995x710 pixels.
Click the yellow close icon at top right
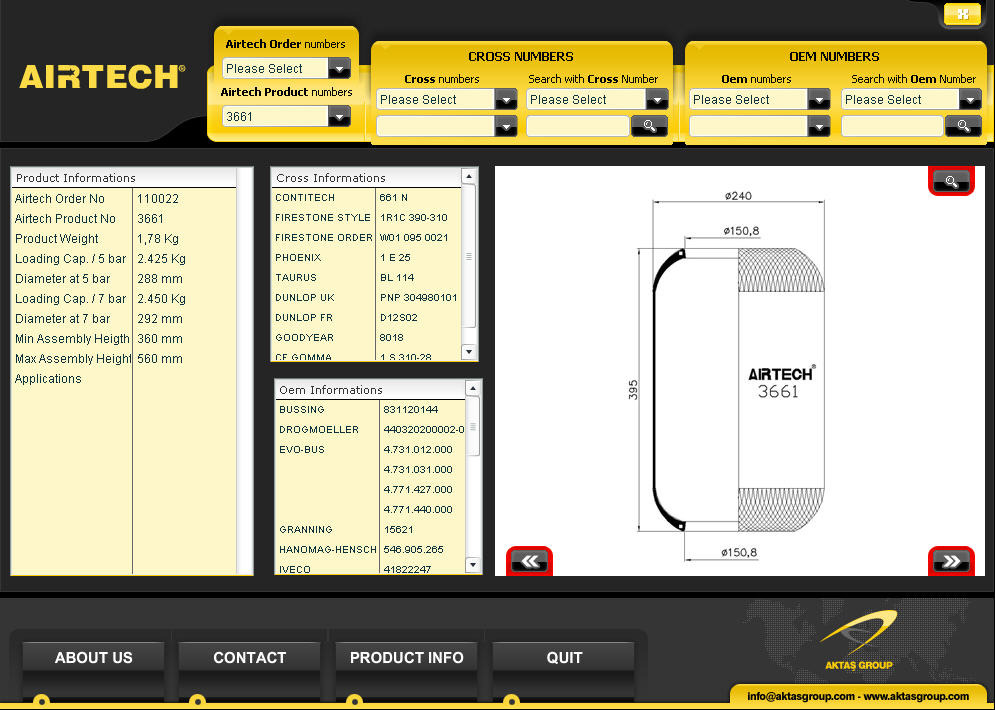coord(962,14)
